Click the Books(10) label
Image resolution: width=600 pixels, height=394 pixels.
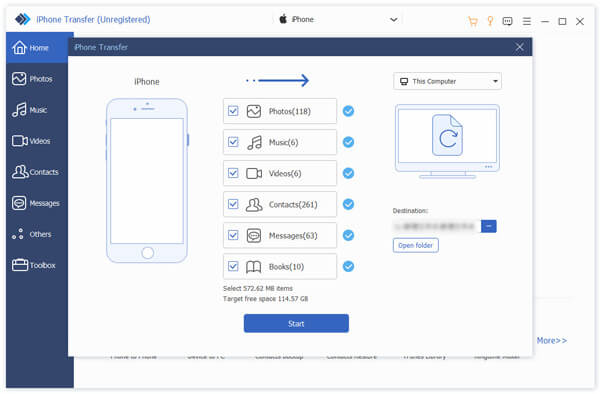pyautogui.click(x=286, y=267)
